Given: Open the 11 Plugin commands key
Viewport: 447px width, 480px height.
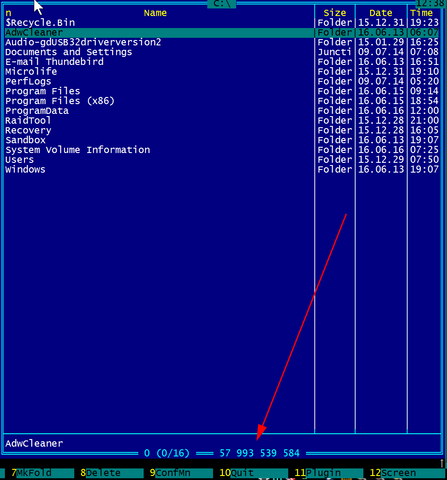Looking at the screenshot, I should (x=328, y=473).
